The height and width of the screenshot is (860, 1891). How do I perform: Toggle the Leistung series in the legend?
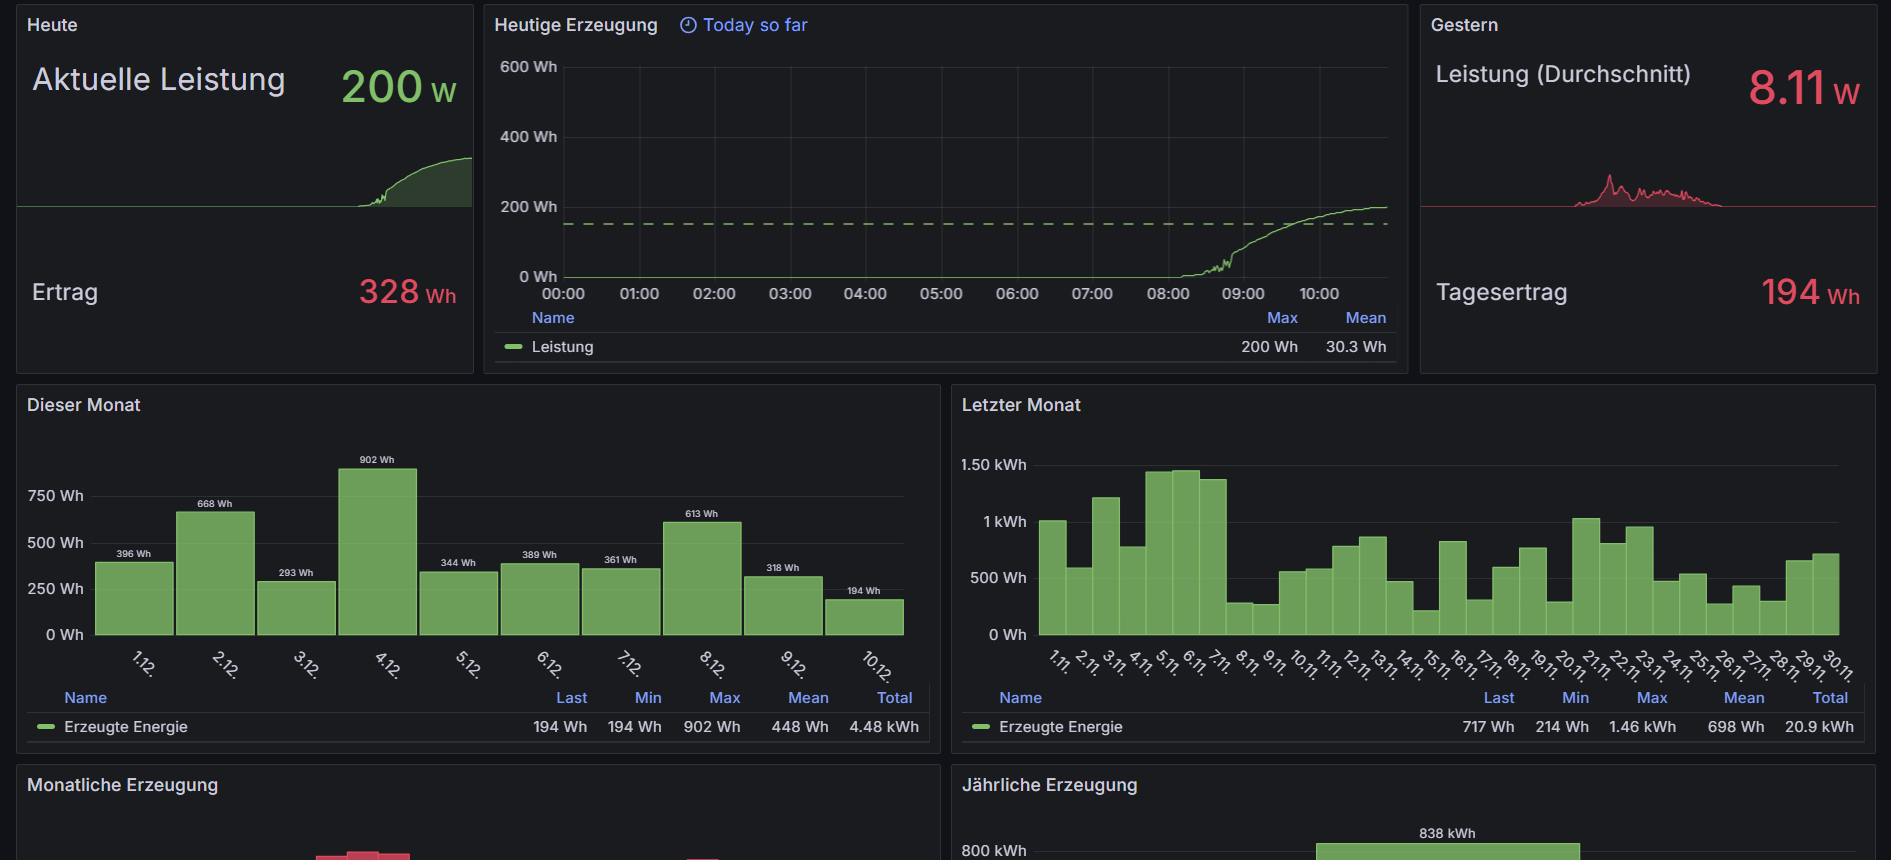pos(562,347)
